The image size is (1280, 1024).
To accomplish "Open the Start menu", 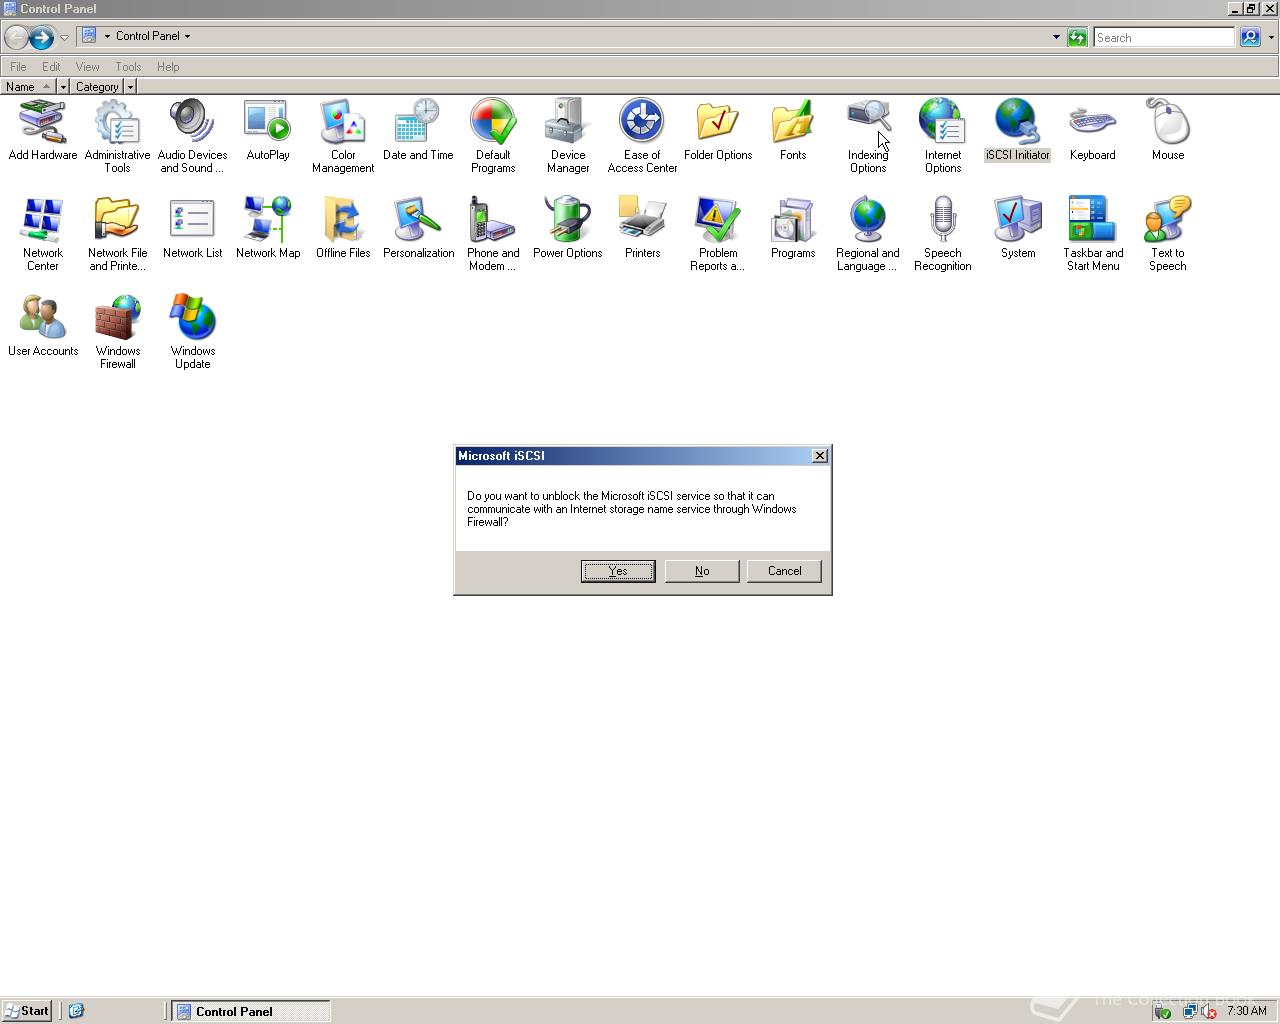I will coord(27,1011).
